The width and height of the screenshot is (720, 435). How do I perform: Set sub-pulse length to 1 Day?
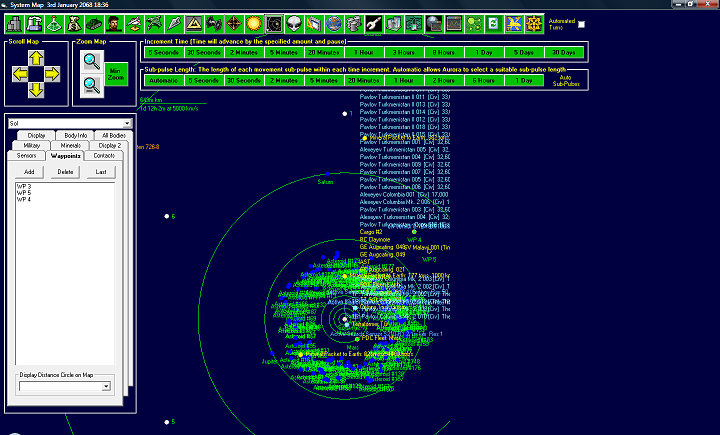pyautogui.click(x=524, y=80)
